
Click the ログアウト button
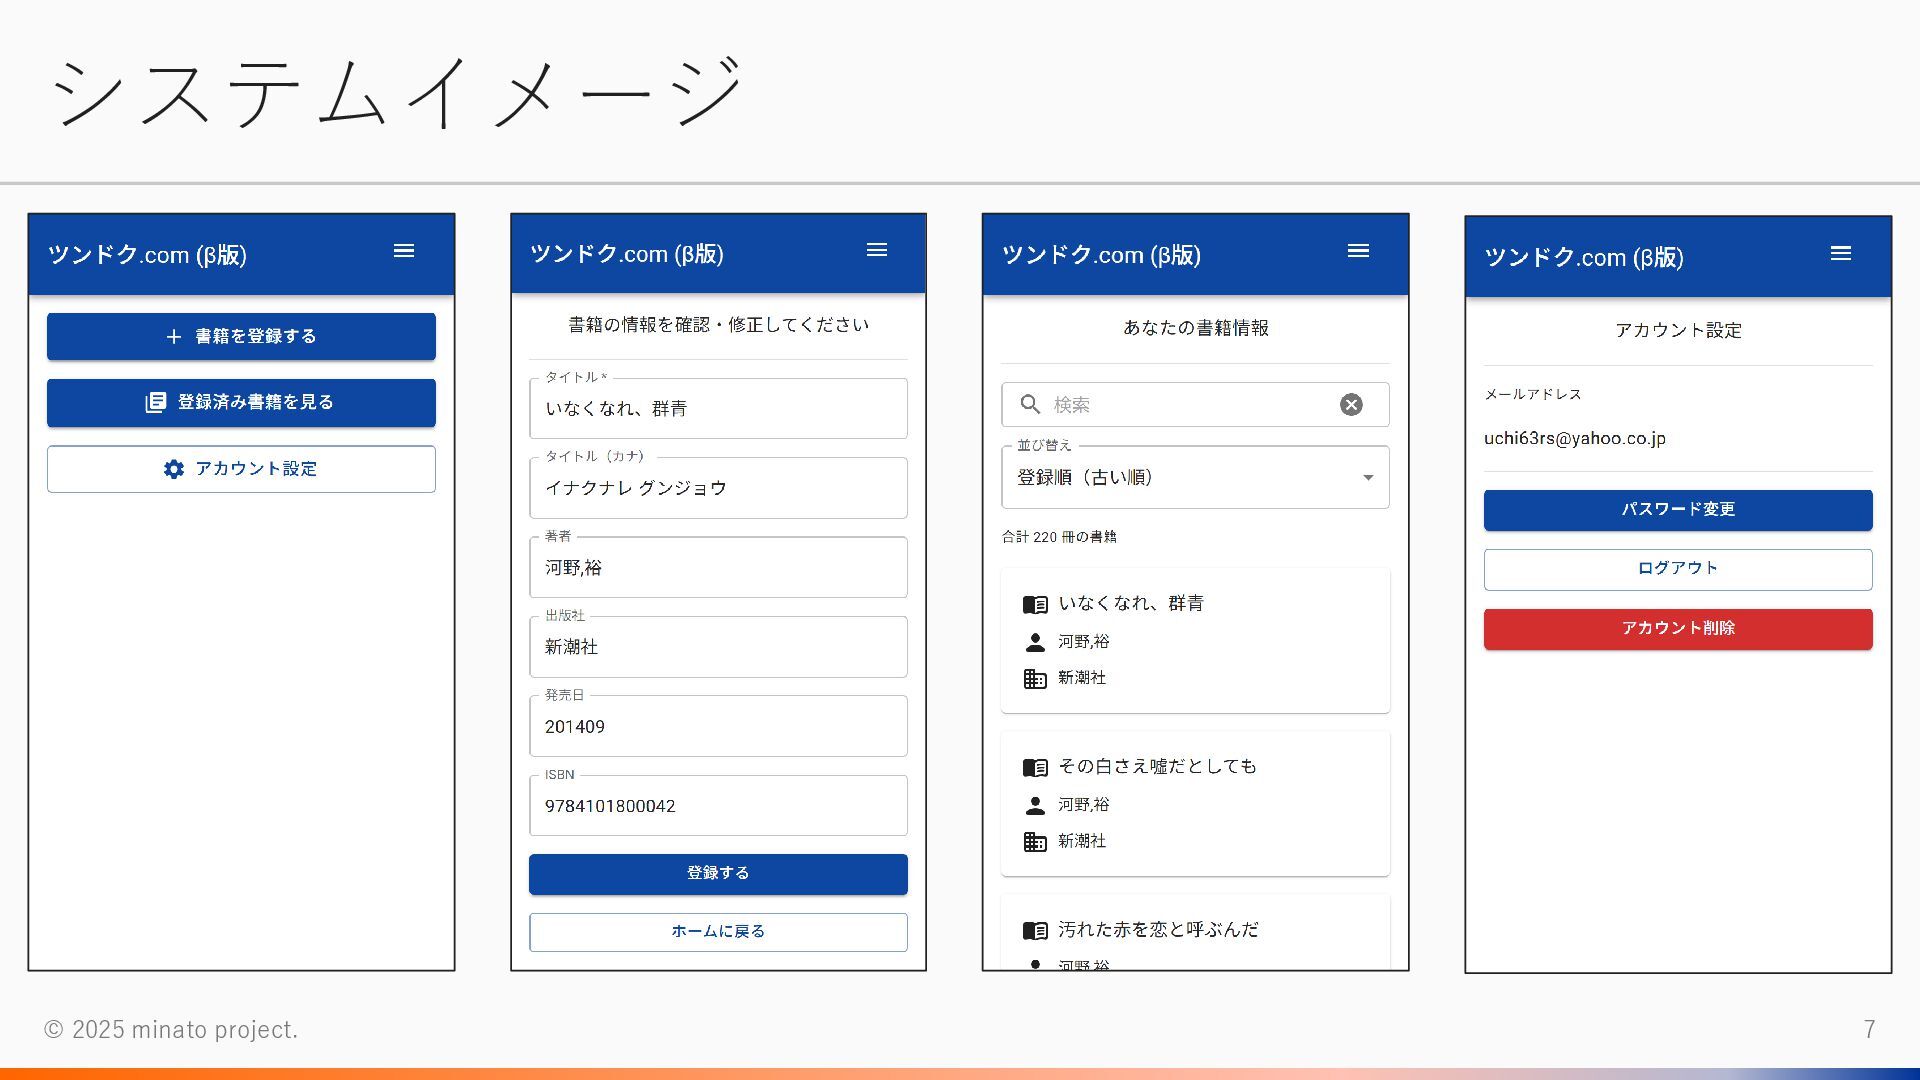tap(1677, 569)
